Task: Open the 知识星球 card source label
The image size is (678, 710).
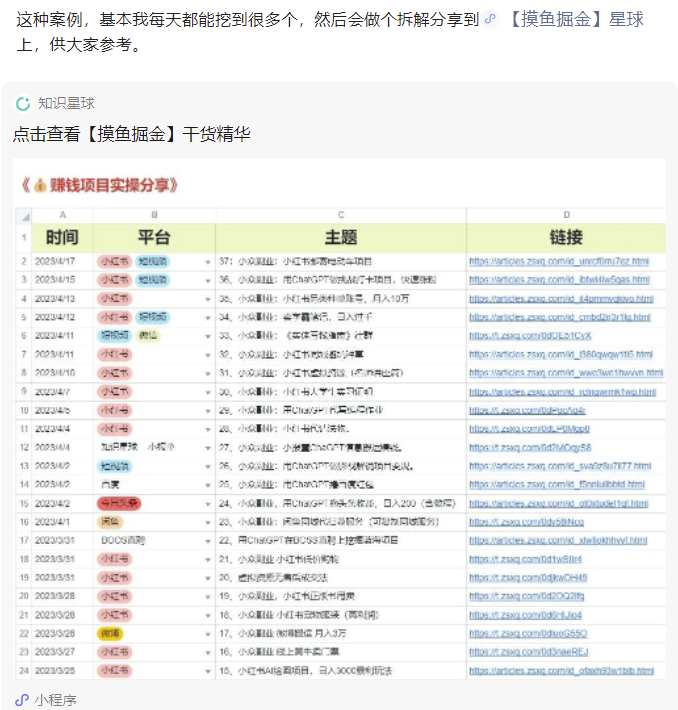Action: 66,103
